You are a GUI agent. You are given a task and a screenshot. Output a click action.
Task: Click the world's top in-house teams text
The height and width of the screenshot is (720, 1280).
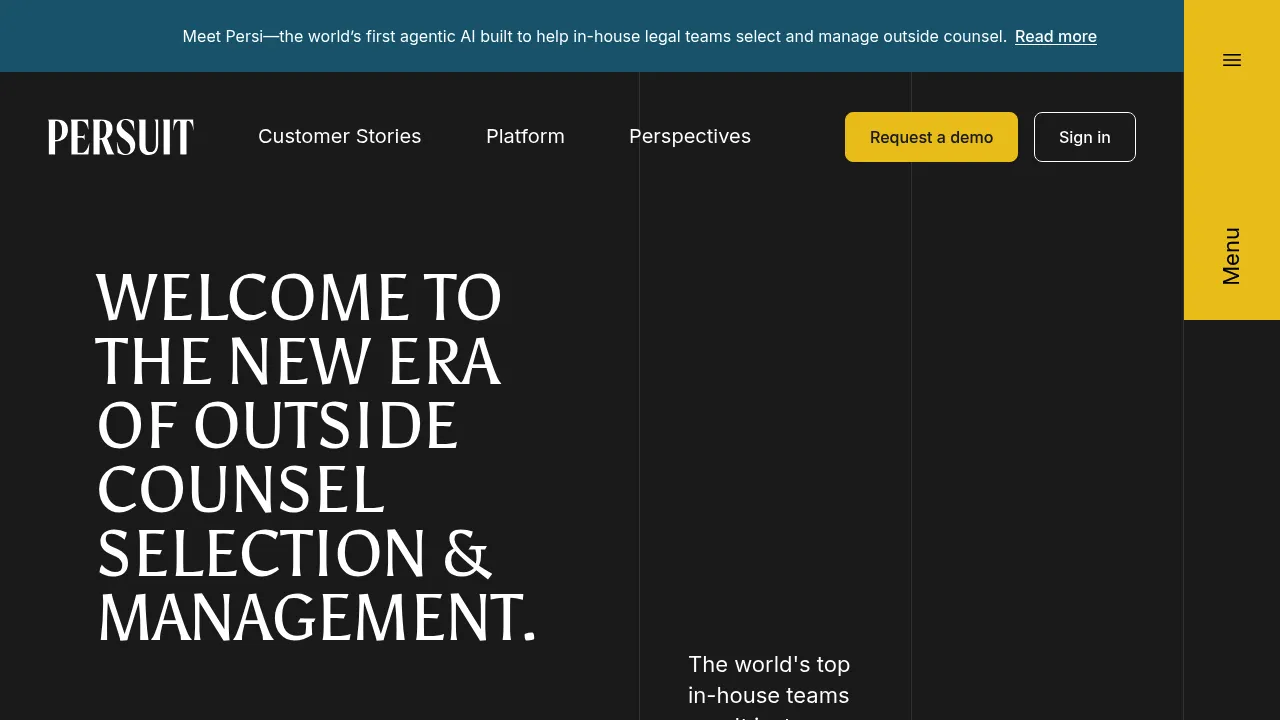(x=769, y=686)
